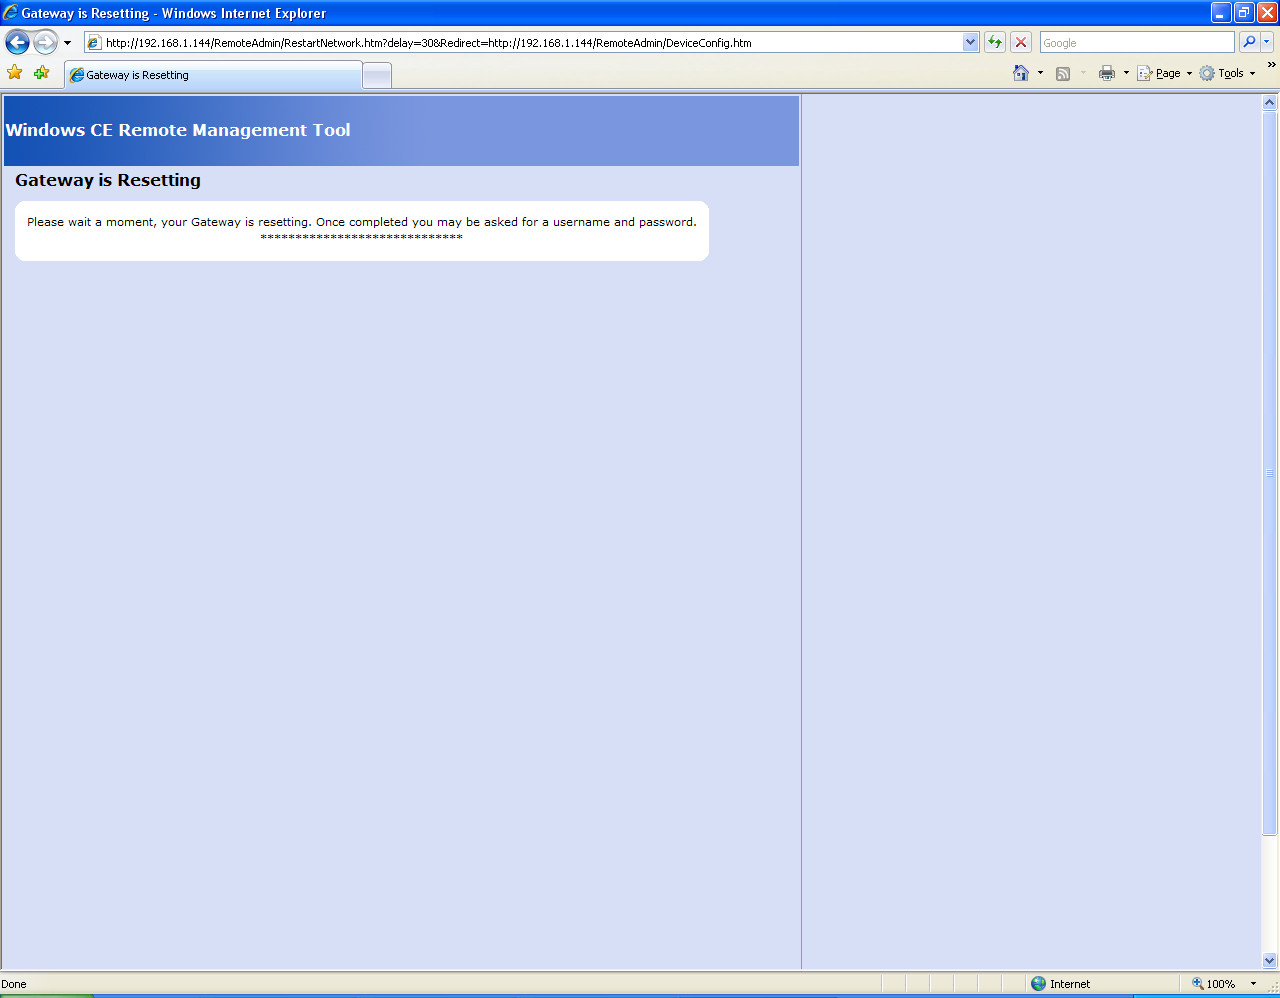The width and height of the screenshot is (1280, 998).
Task: Click the page scrollbar down arrow
Action: pos(1270,960)
